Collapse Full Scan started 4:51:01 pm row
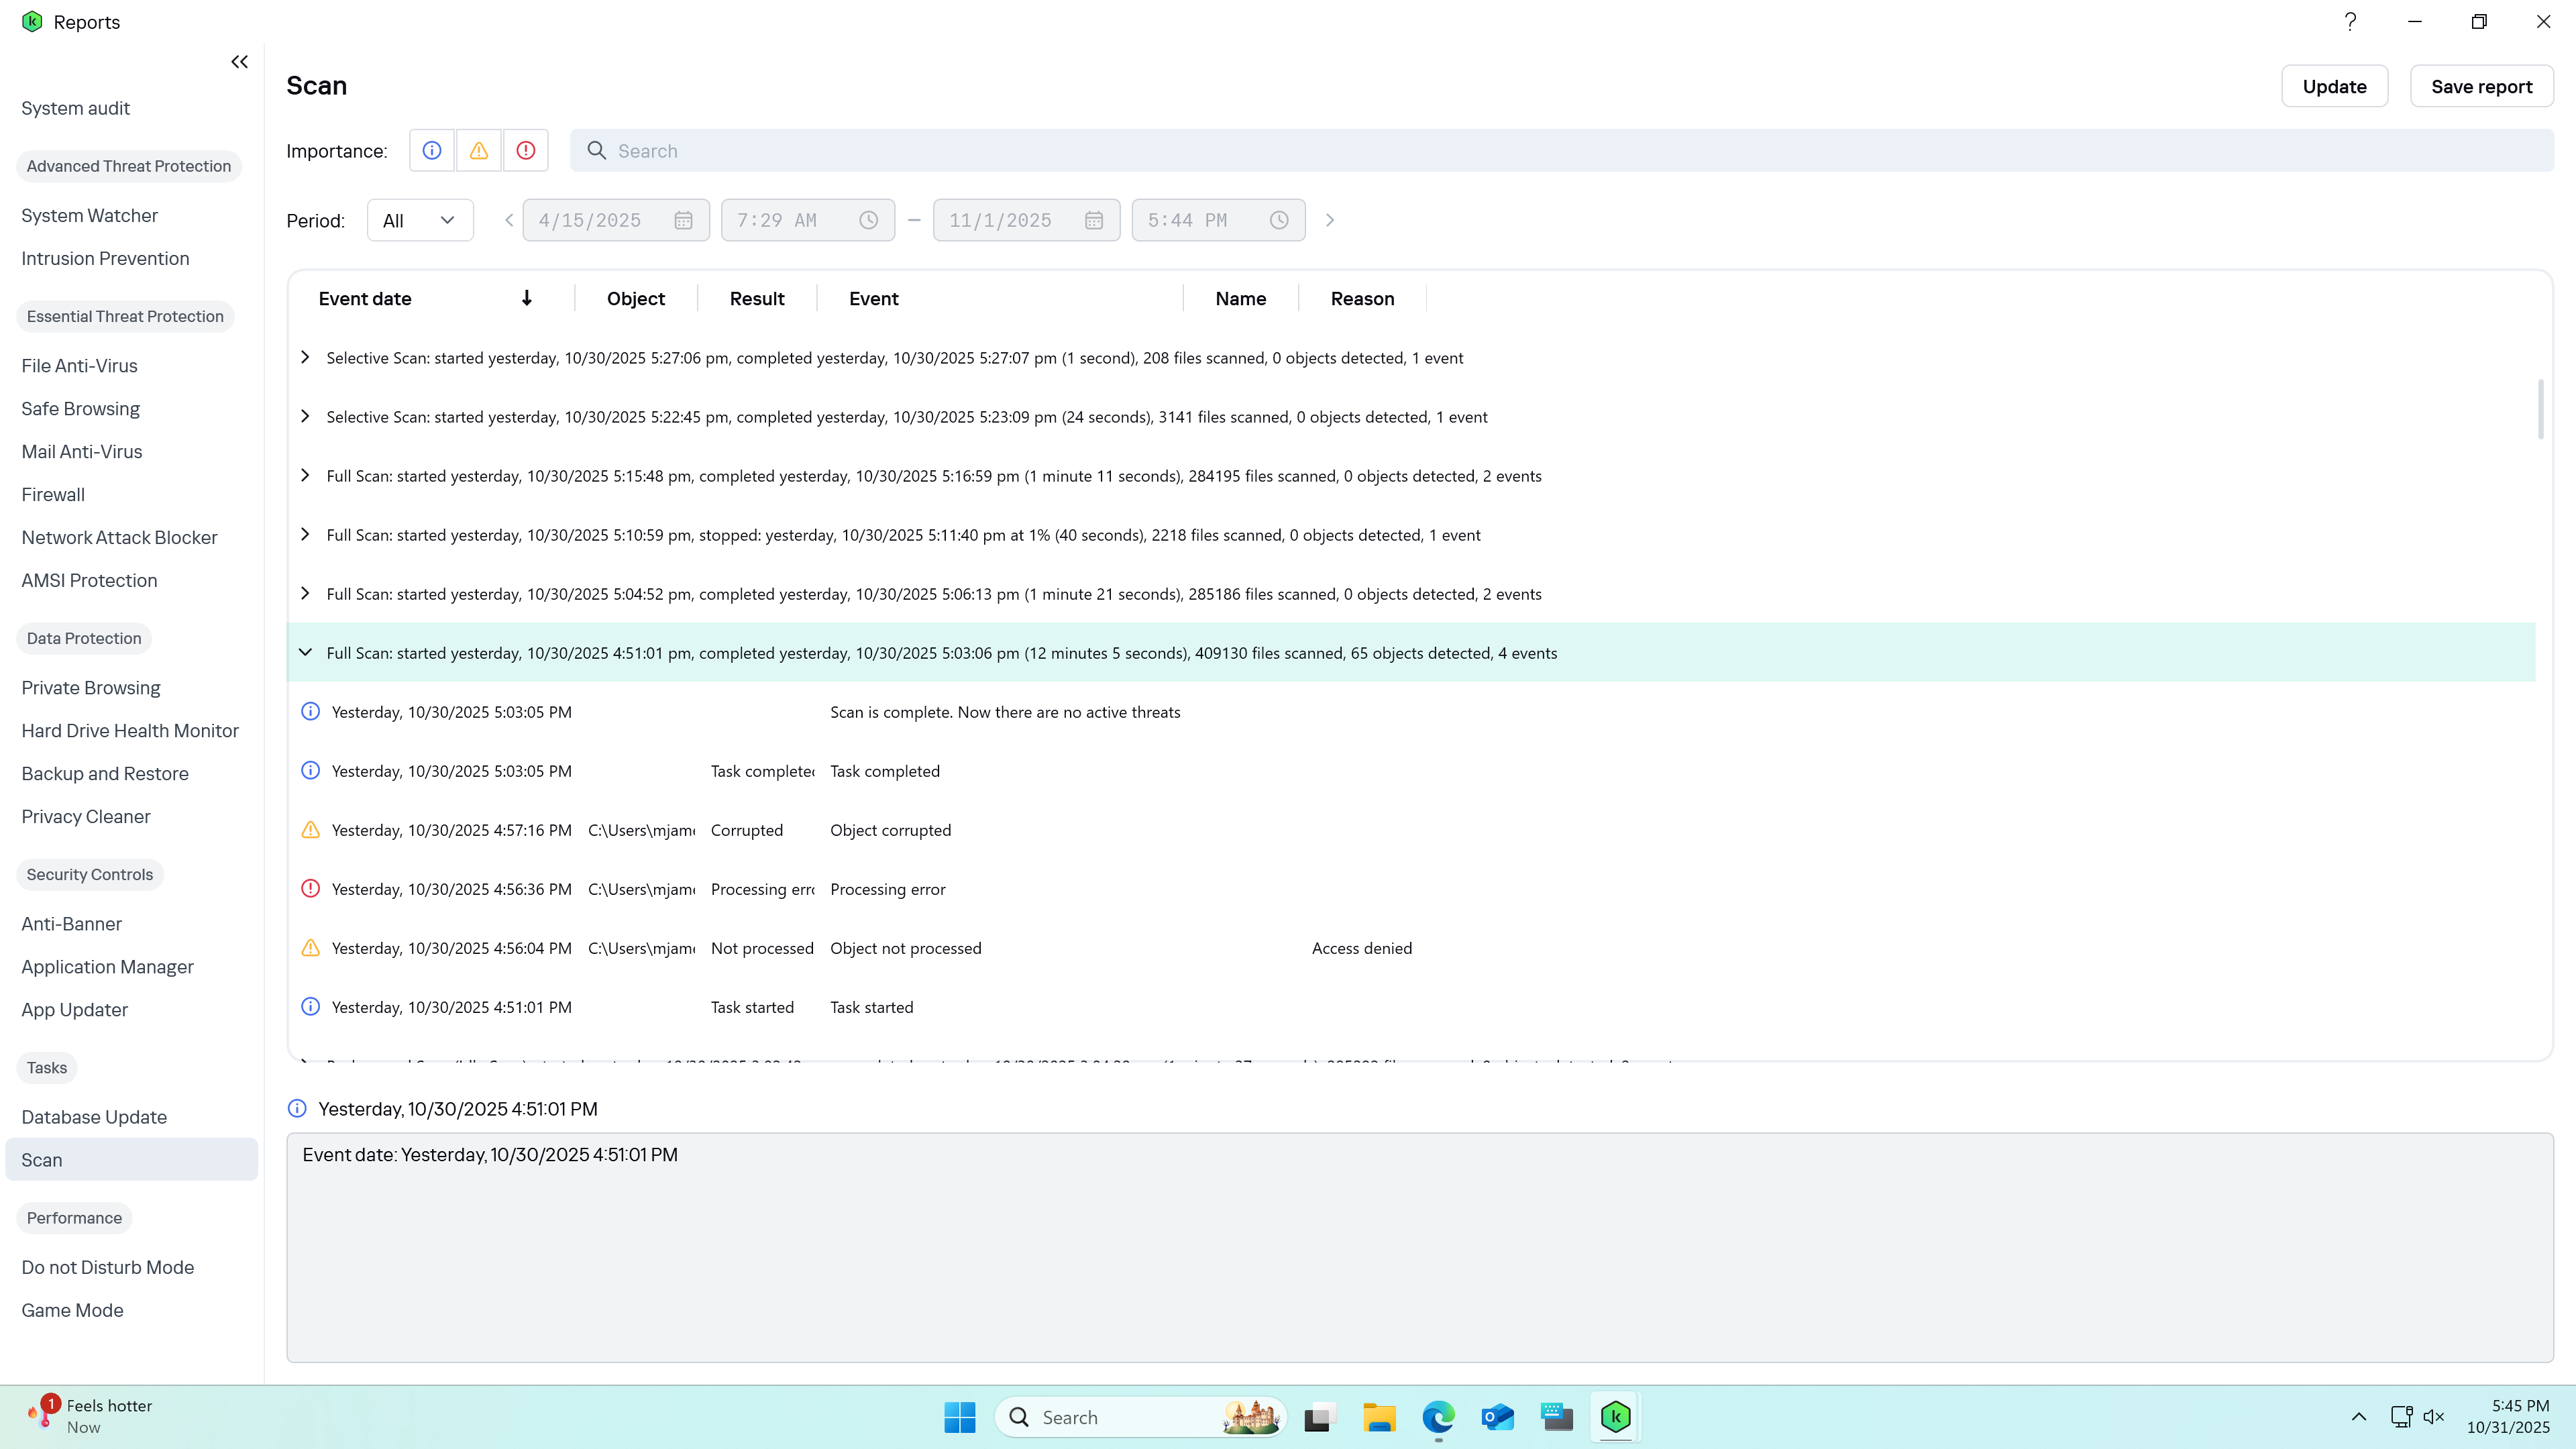The image size is (2576, 1449). tap(305, 652)
